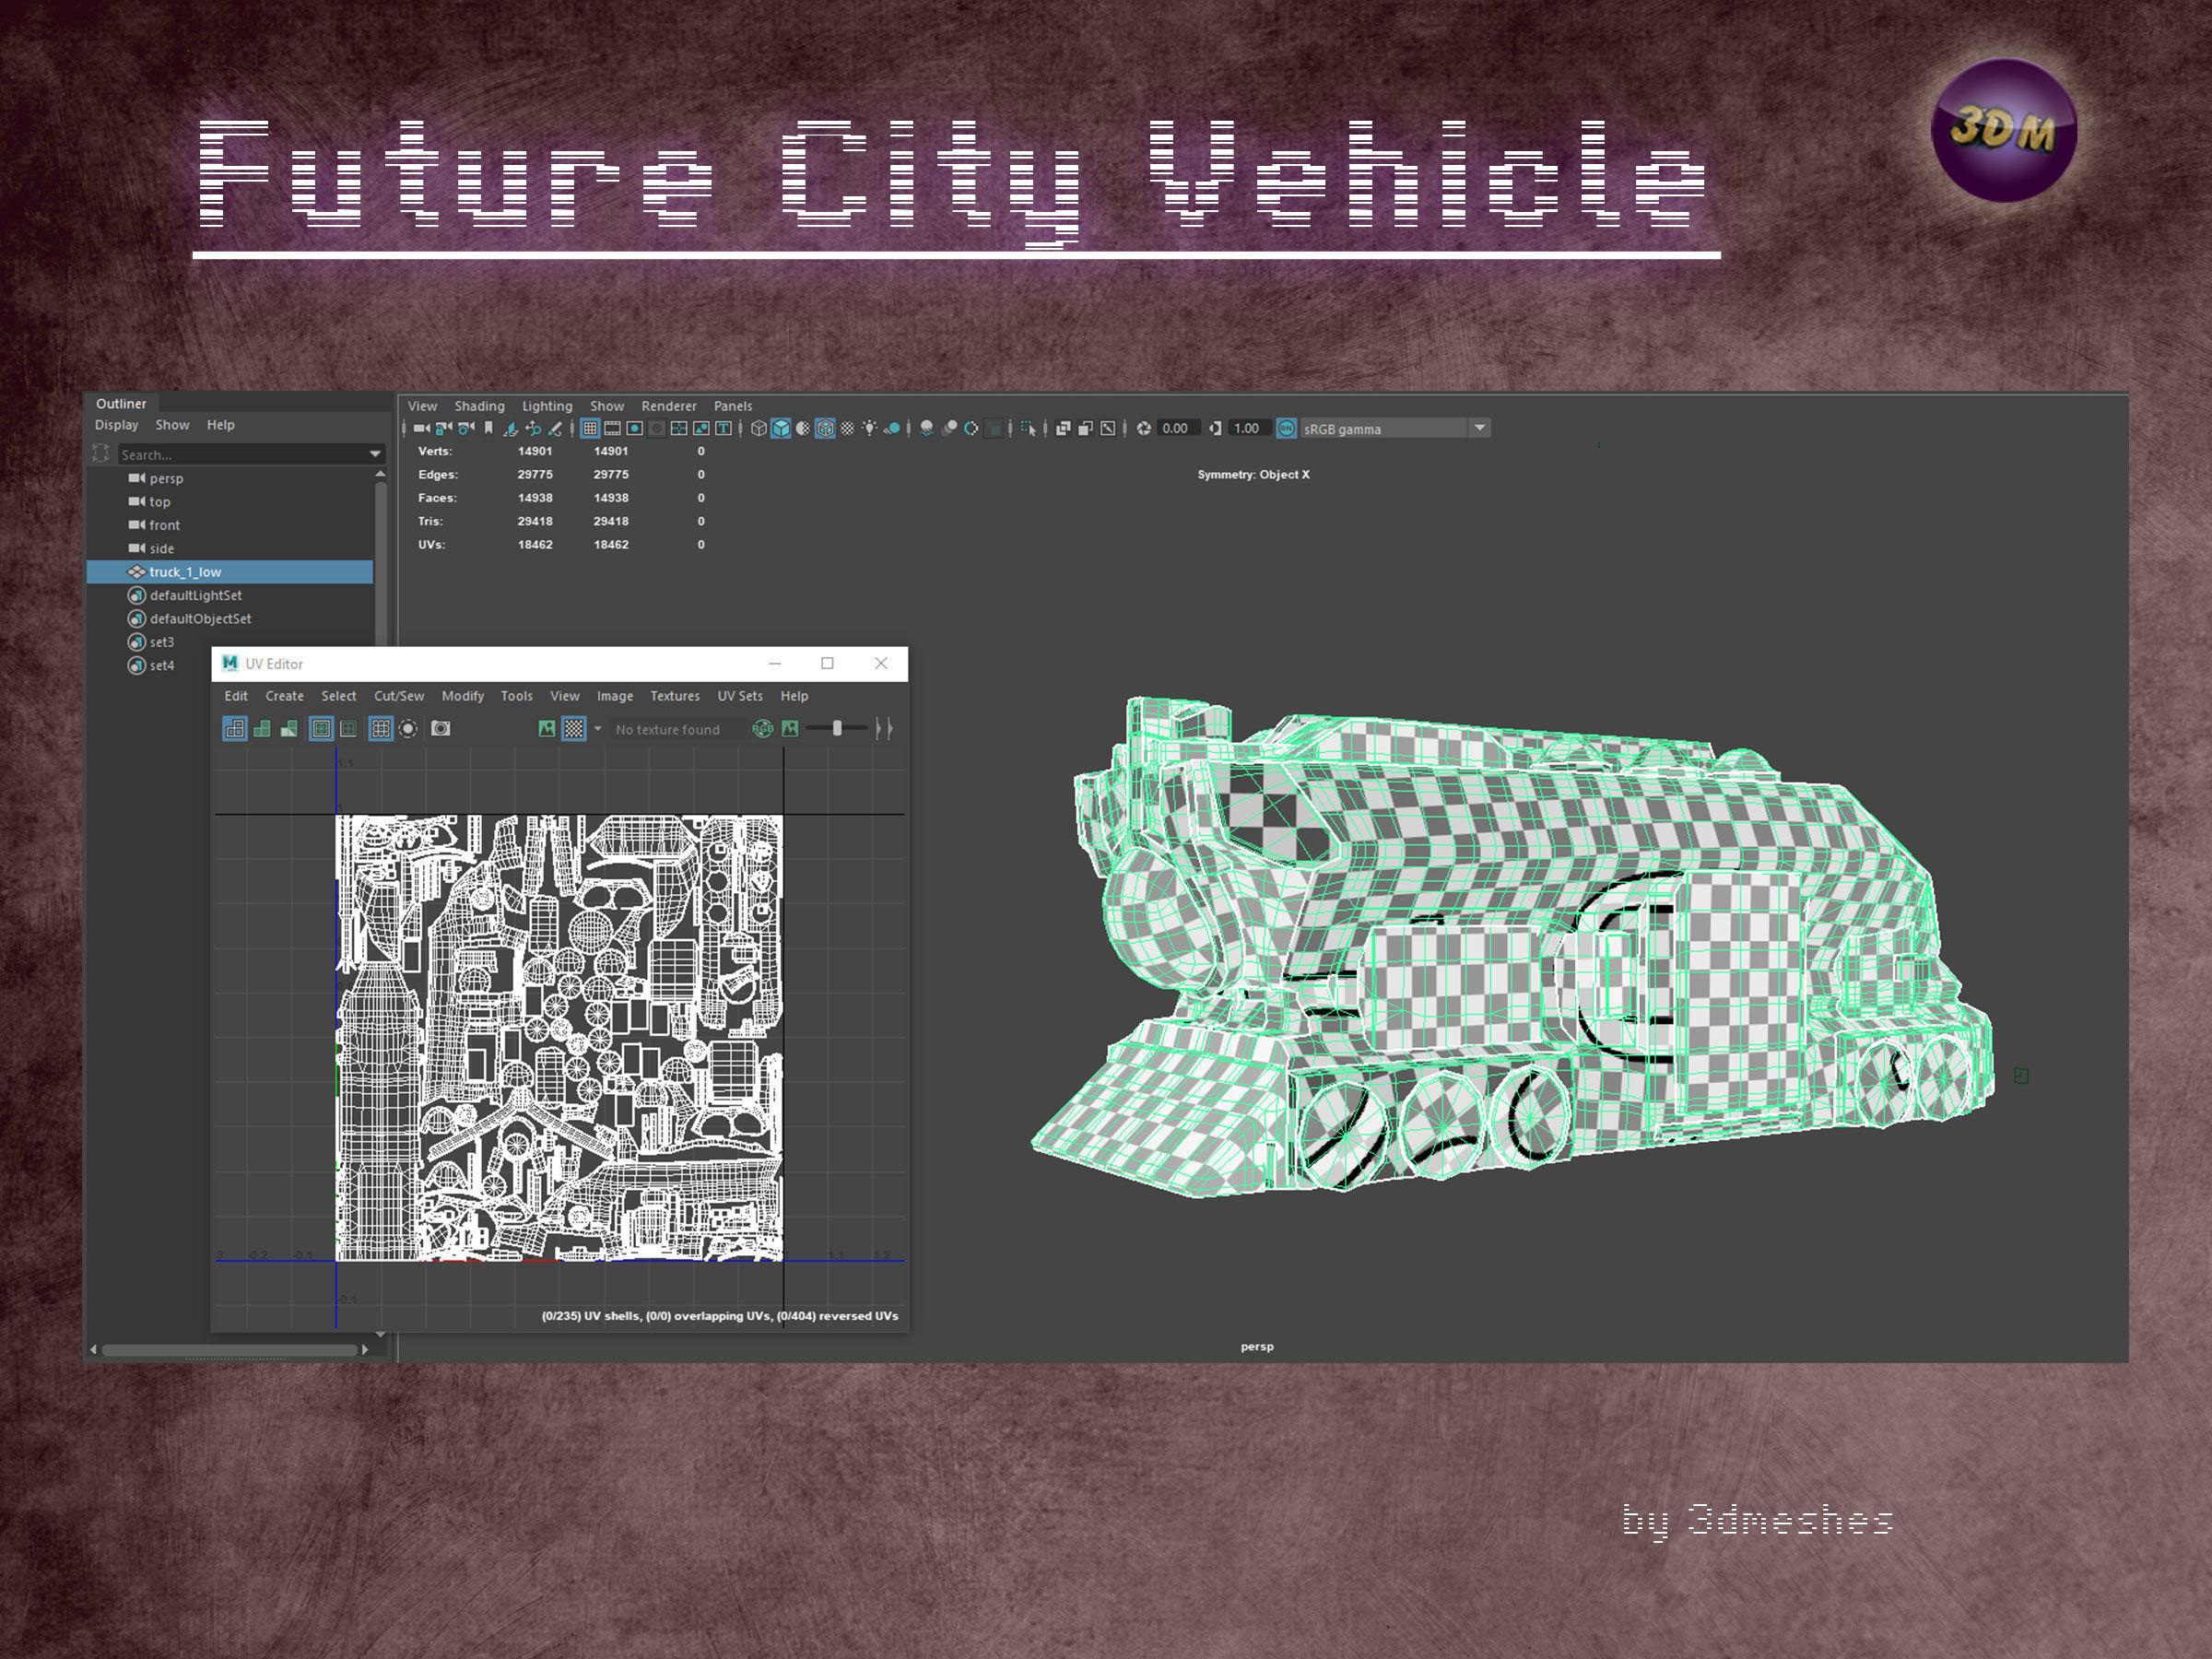Open the Outliner search options dropdown arrow
The image size is (2212, 1659).
point(376,454)
